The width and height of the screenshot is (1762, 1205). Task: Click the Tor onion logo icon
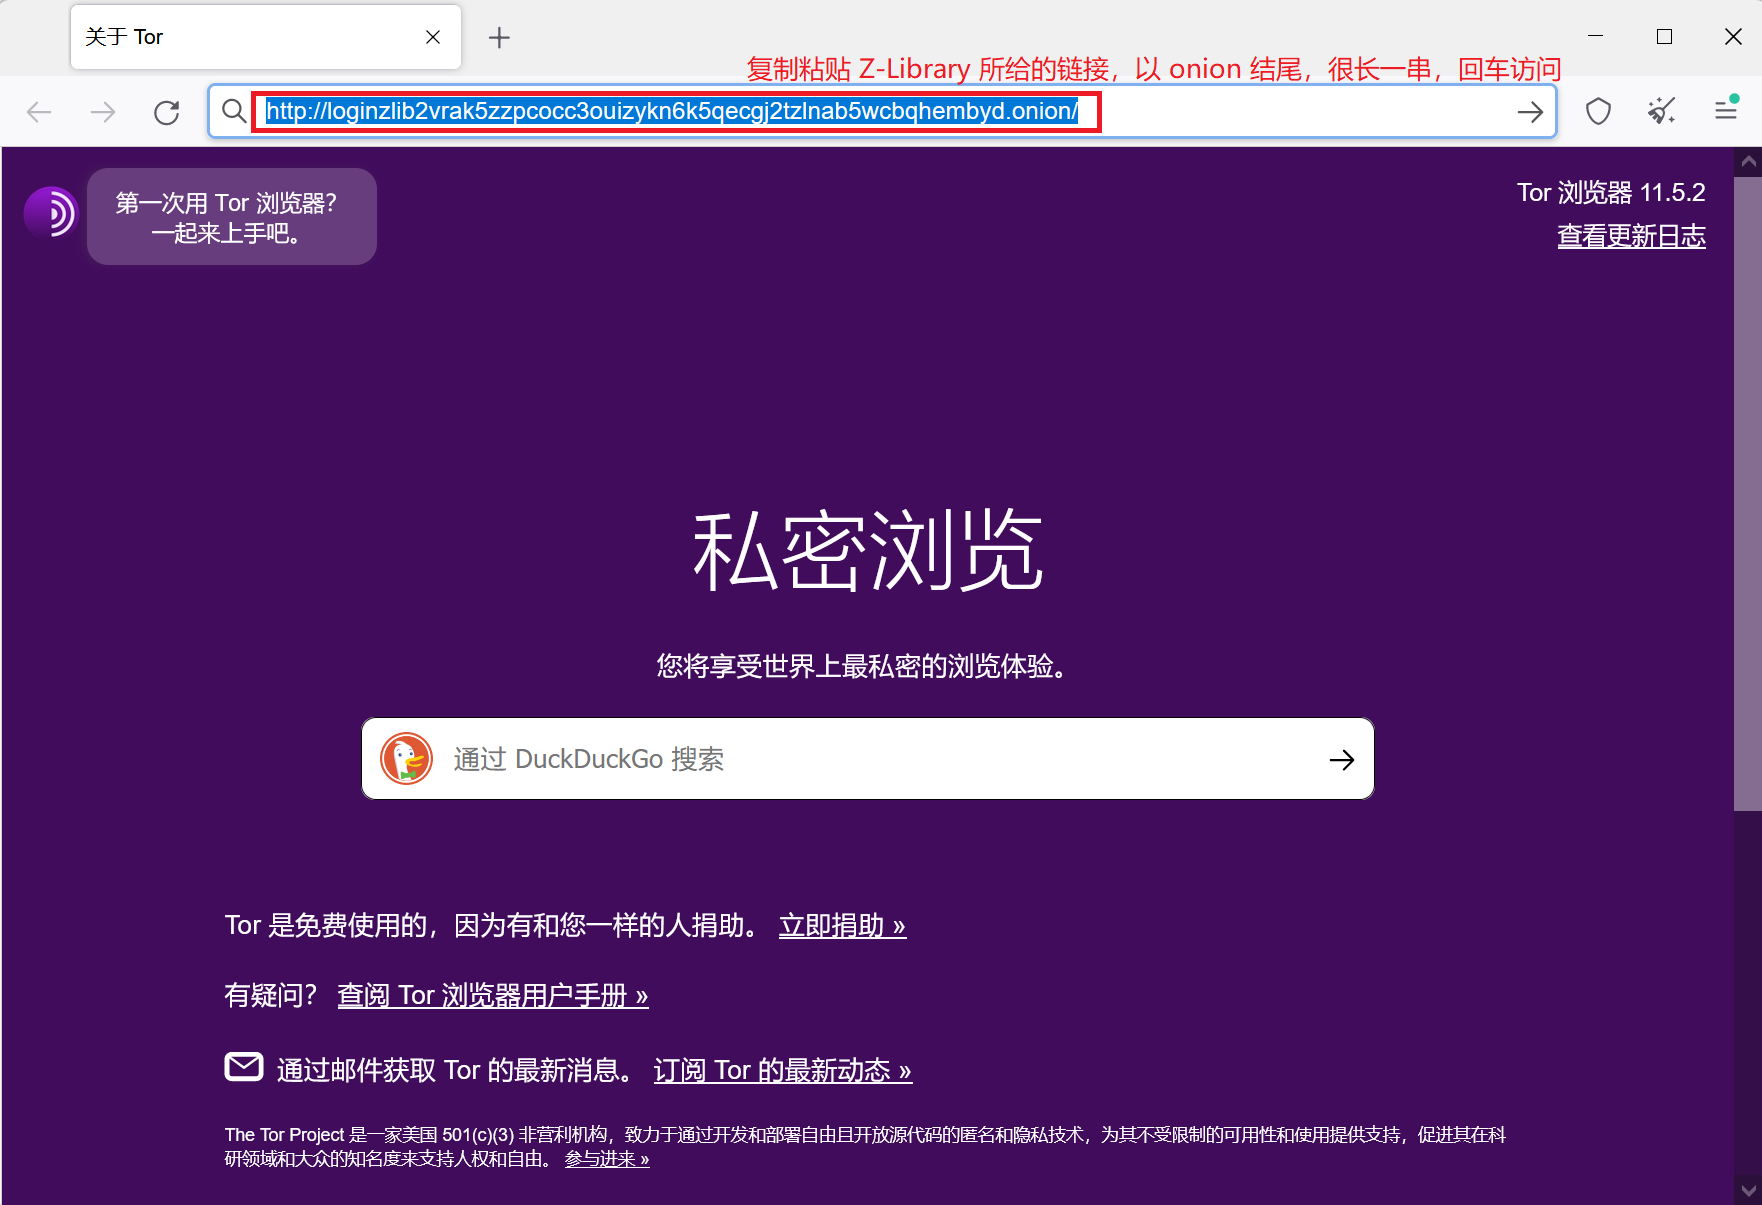point(51,213)
